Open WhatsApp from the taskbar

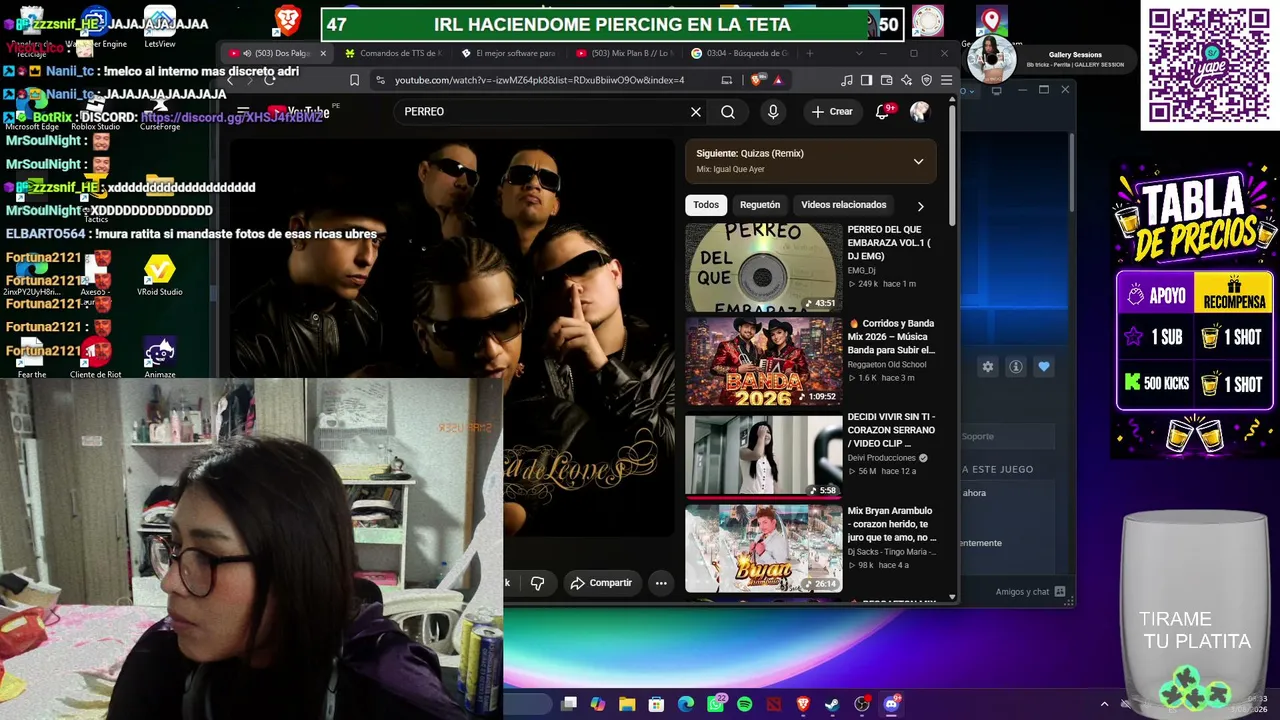pos(716,704)
